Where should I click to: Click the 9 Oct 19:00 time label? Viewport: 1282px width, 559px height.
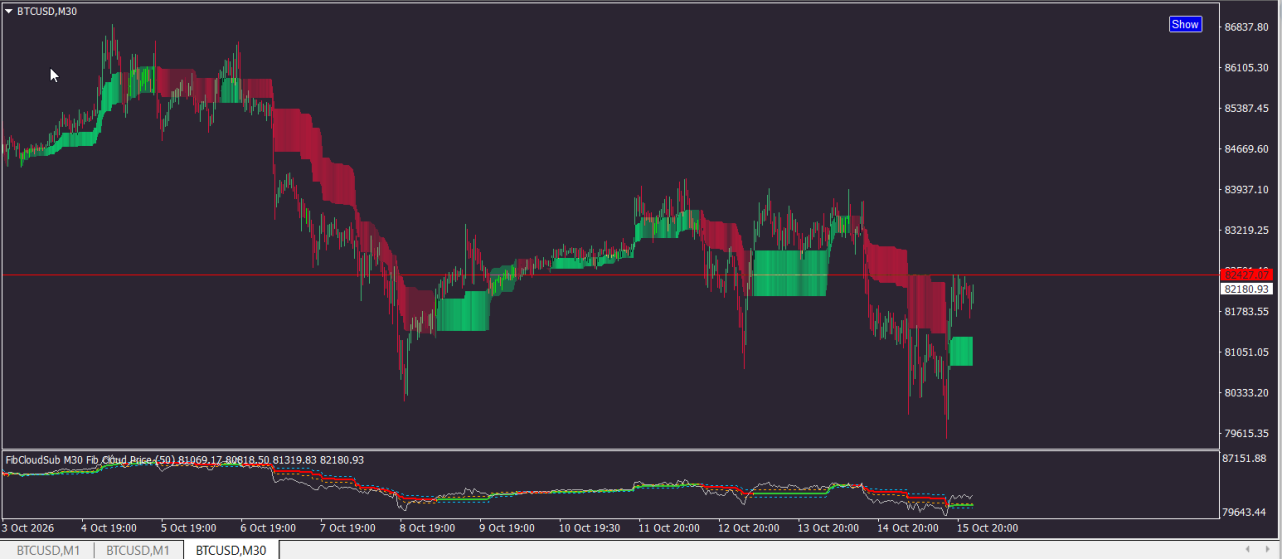[508, 527]
